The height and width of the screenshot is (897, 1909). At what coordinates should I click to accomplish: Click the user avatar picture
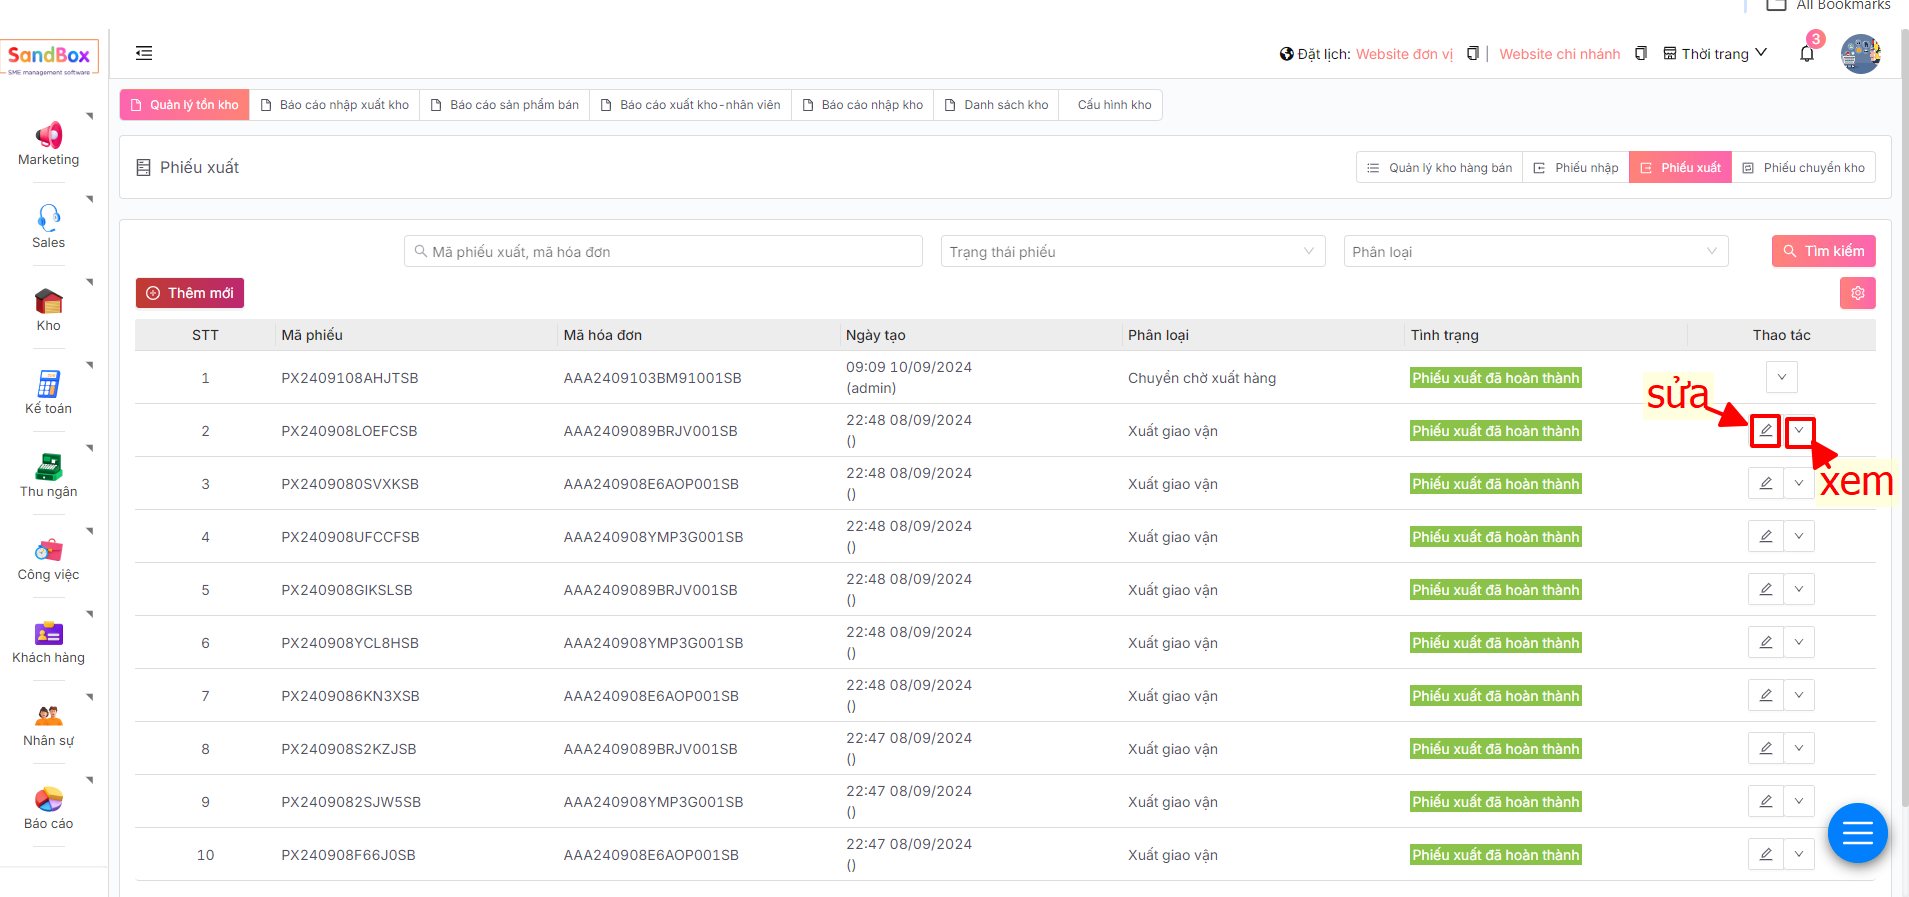[1860, 54]
